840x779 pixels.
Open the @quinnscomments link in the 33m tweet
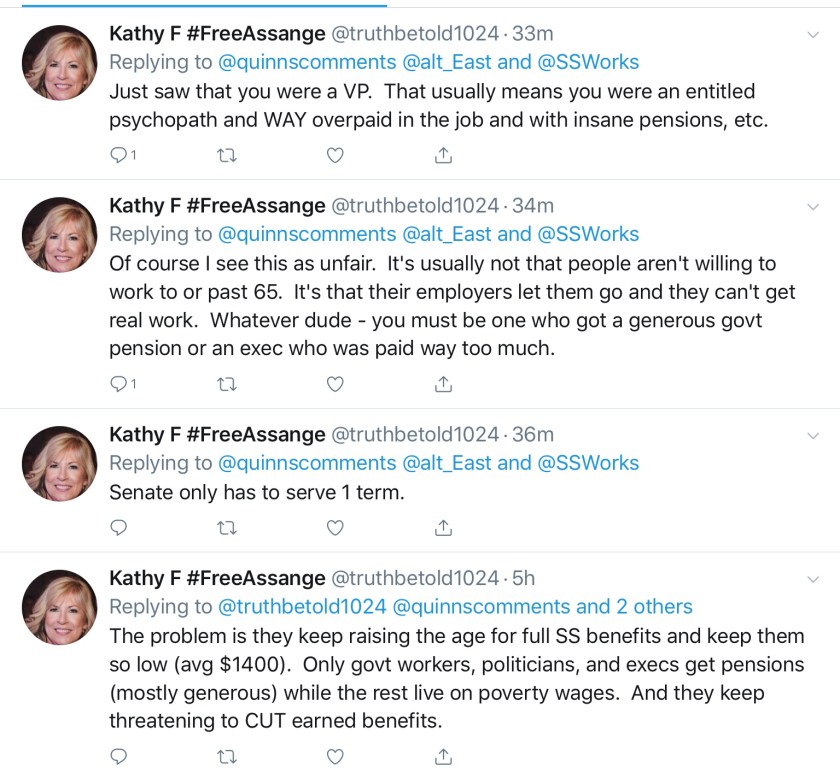point(307,62)
